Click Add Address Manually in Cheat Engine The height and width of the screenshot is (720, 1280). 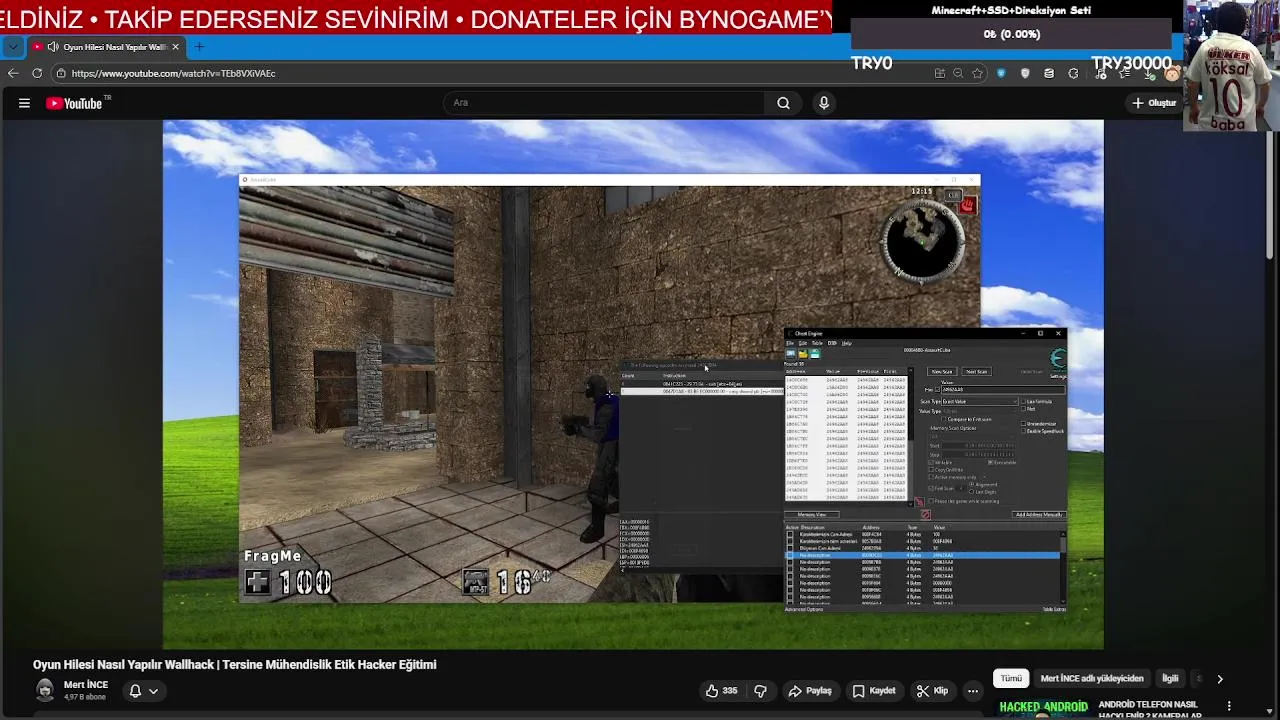(1038, 515)
